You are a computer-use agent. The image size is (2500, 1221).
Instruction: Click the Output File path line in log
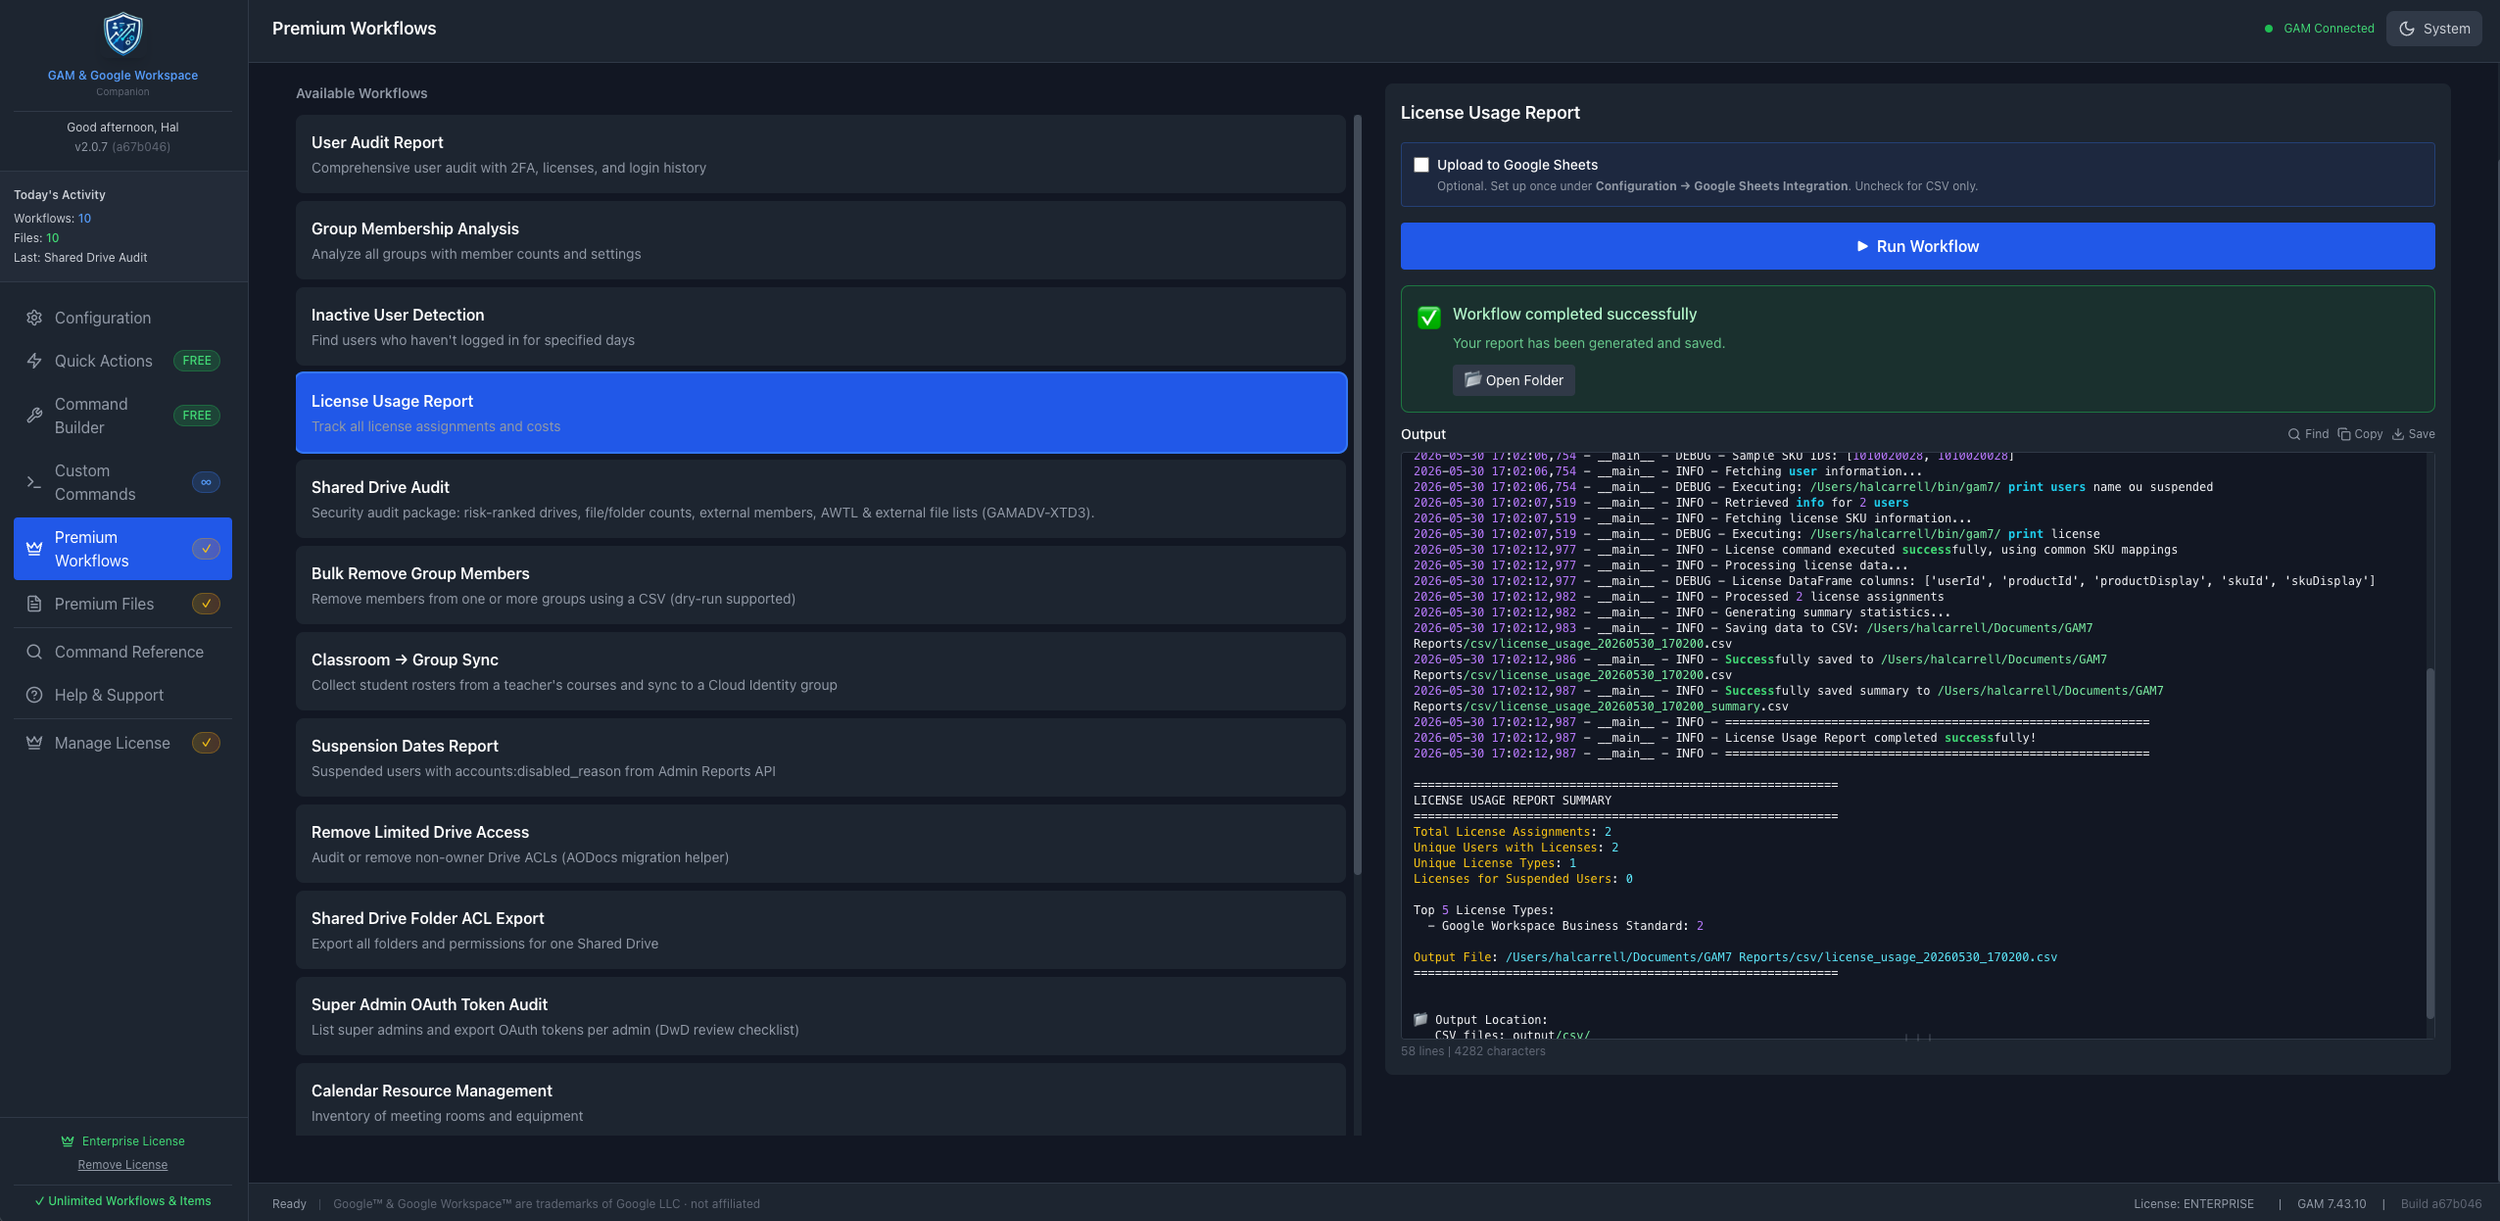point(1735,957)
